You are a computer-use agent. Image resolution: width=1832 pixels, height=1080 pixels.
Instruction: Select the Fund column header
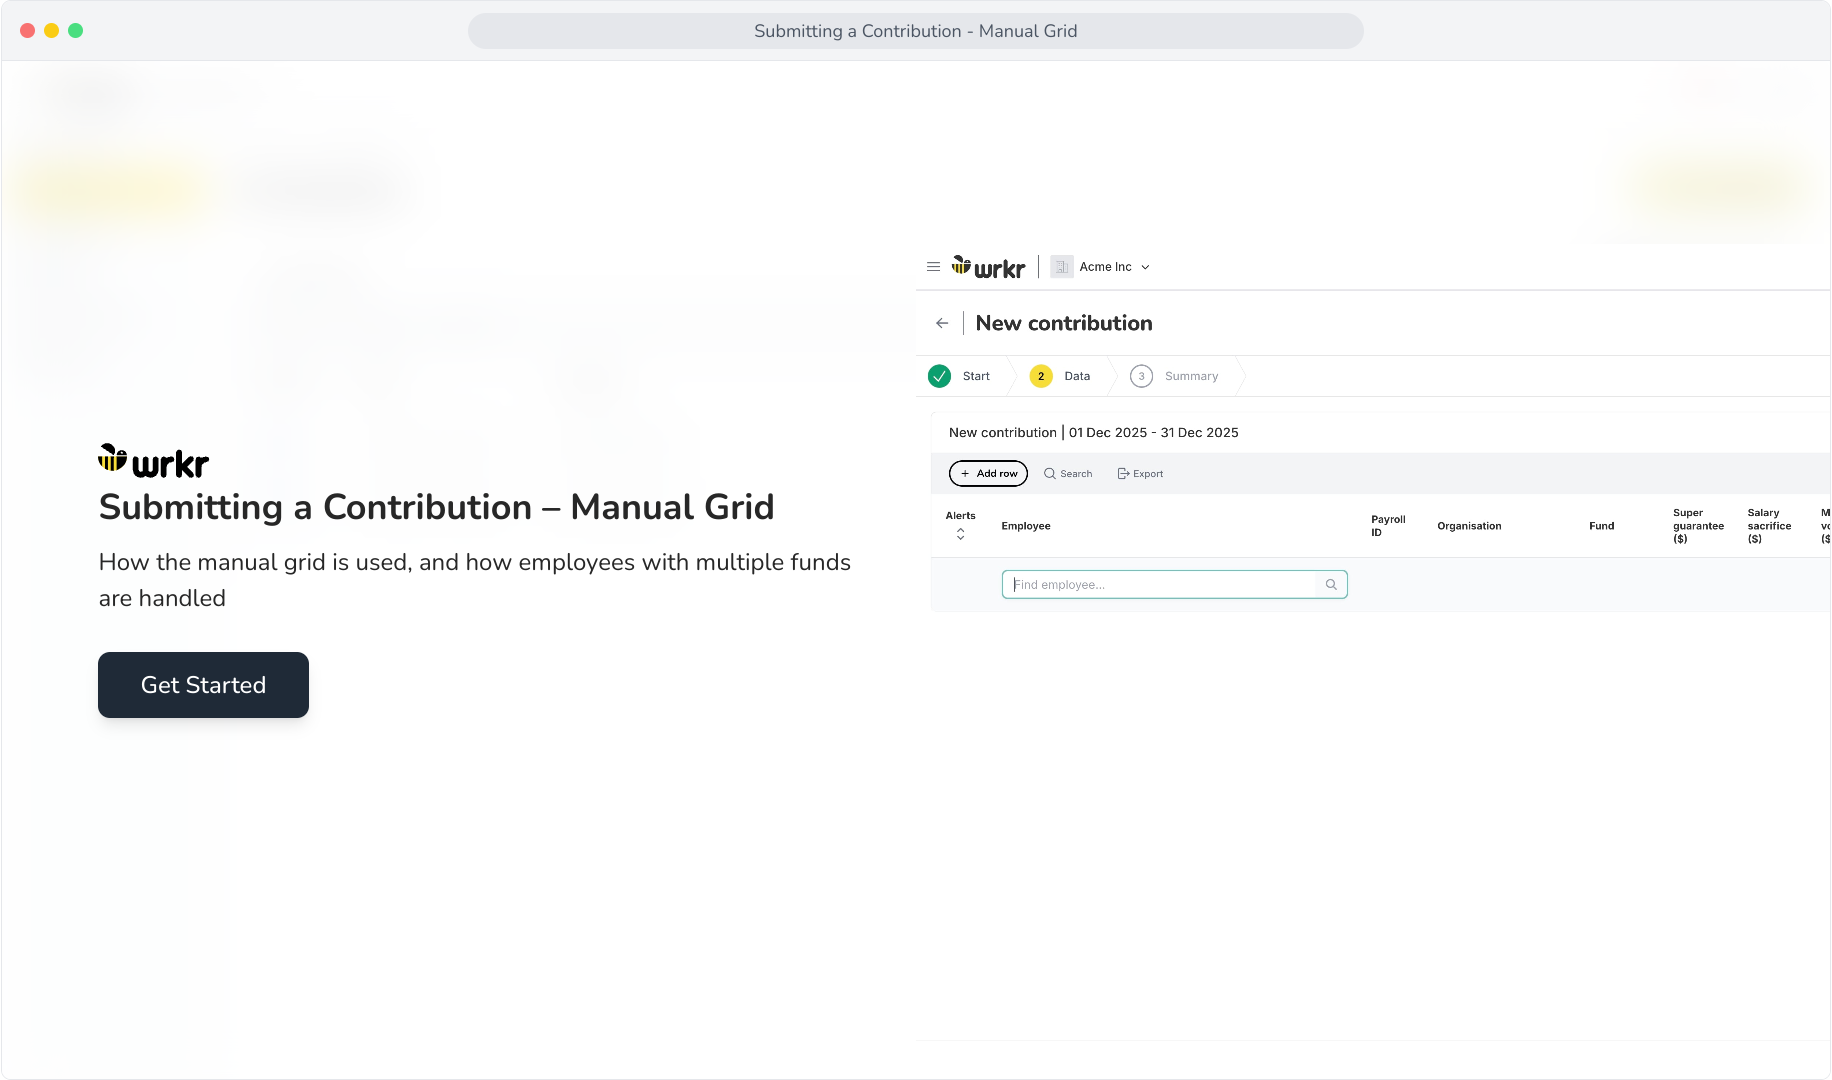click(1602, 526)
